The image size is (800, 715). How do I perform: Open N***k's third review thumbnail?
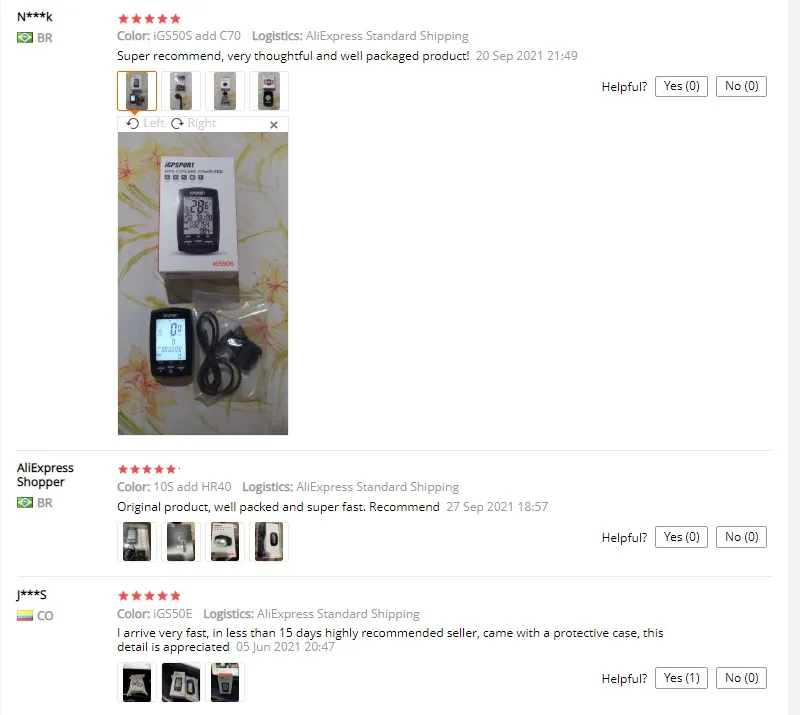224,91
